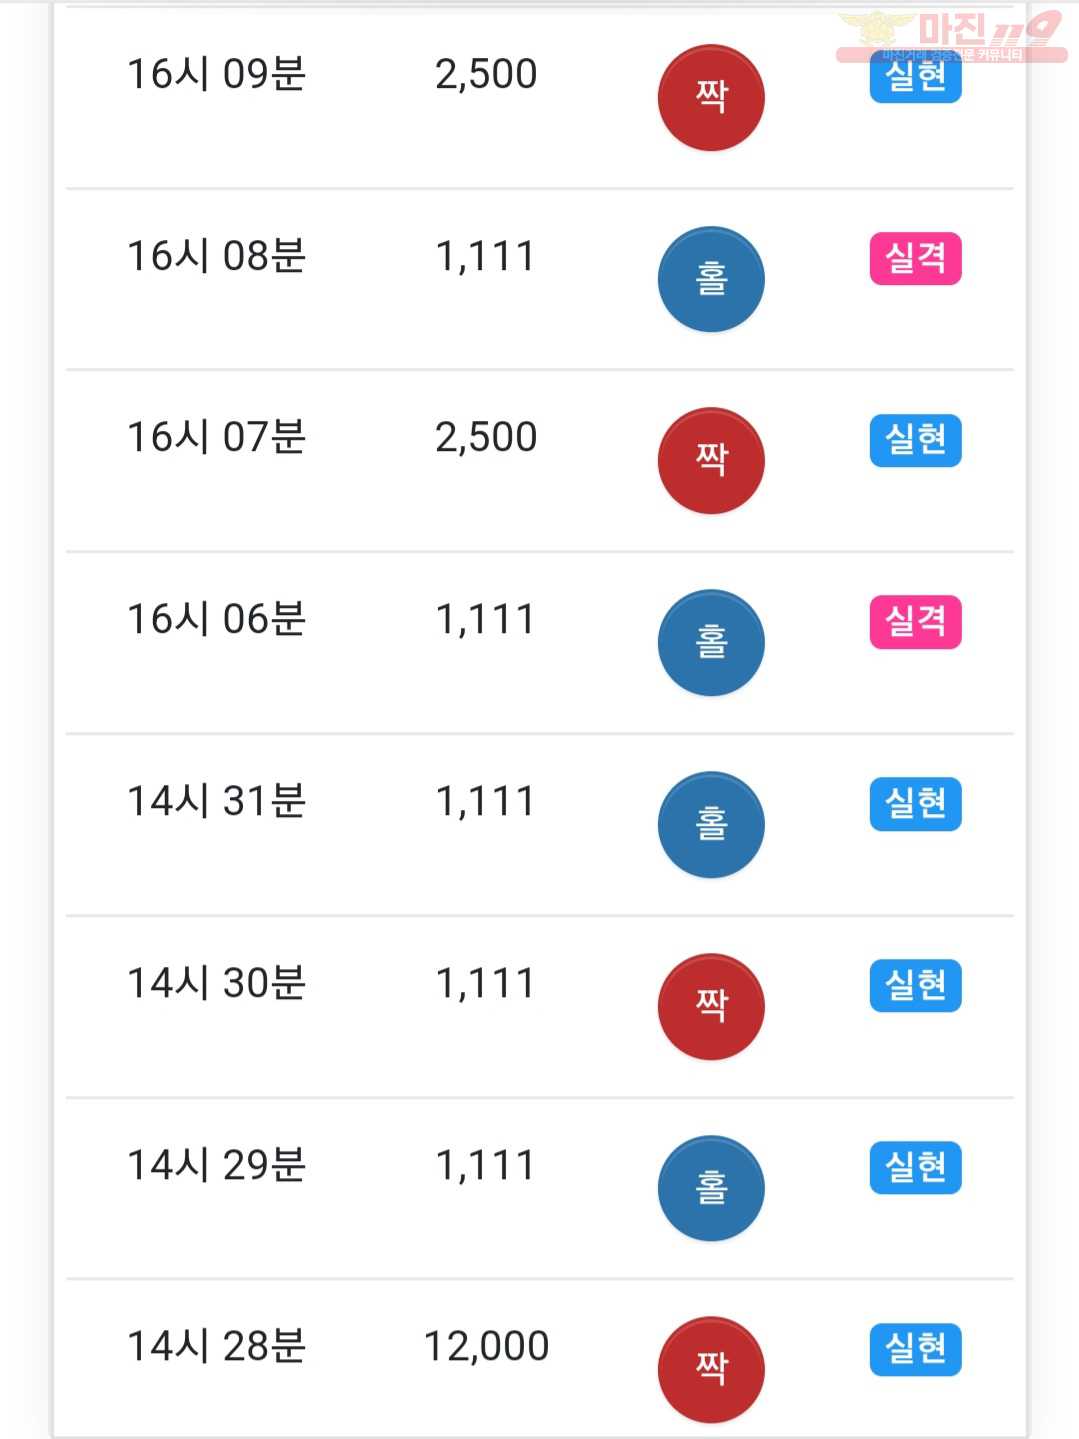Click the pink 실격 badge for 16시 08분
This screenshot has height=1439, width=1079.
915,259
